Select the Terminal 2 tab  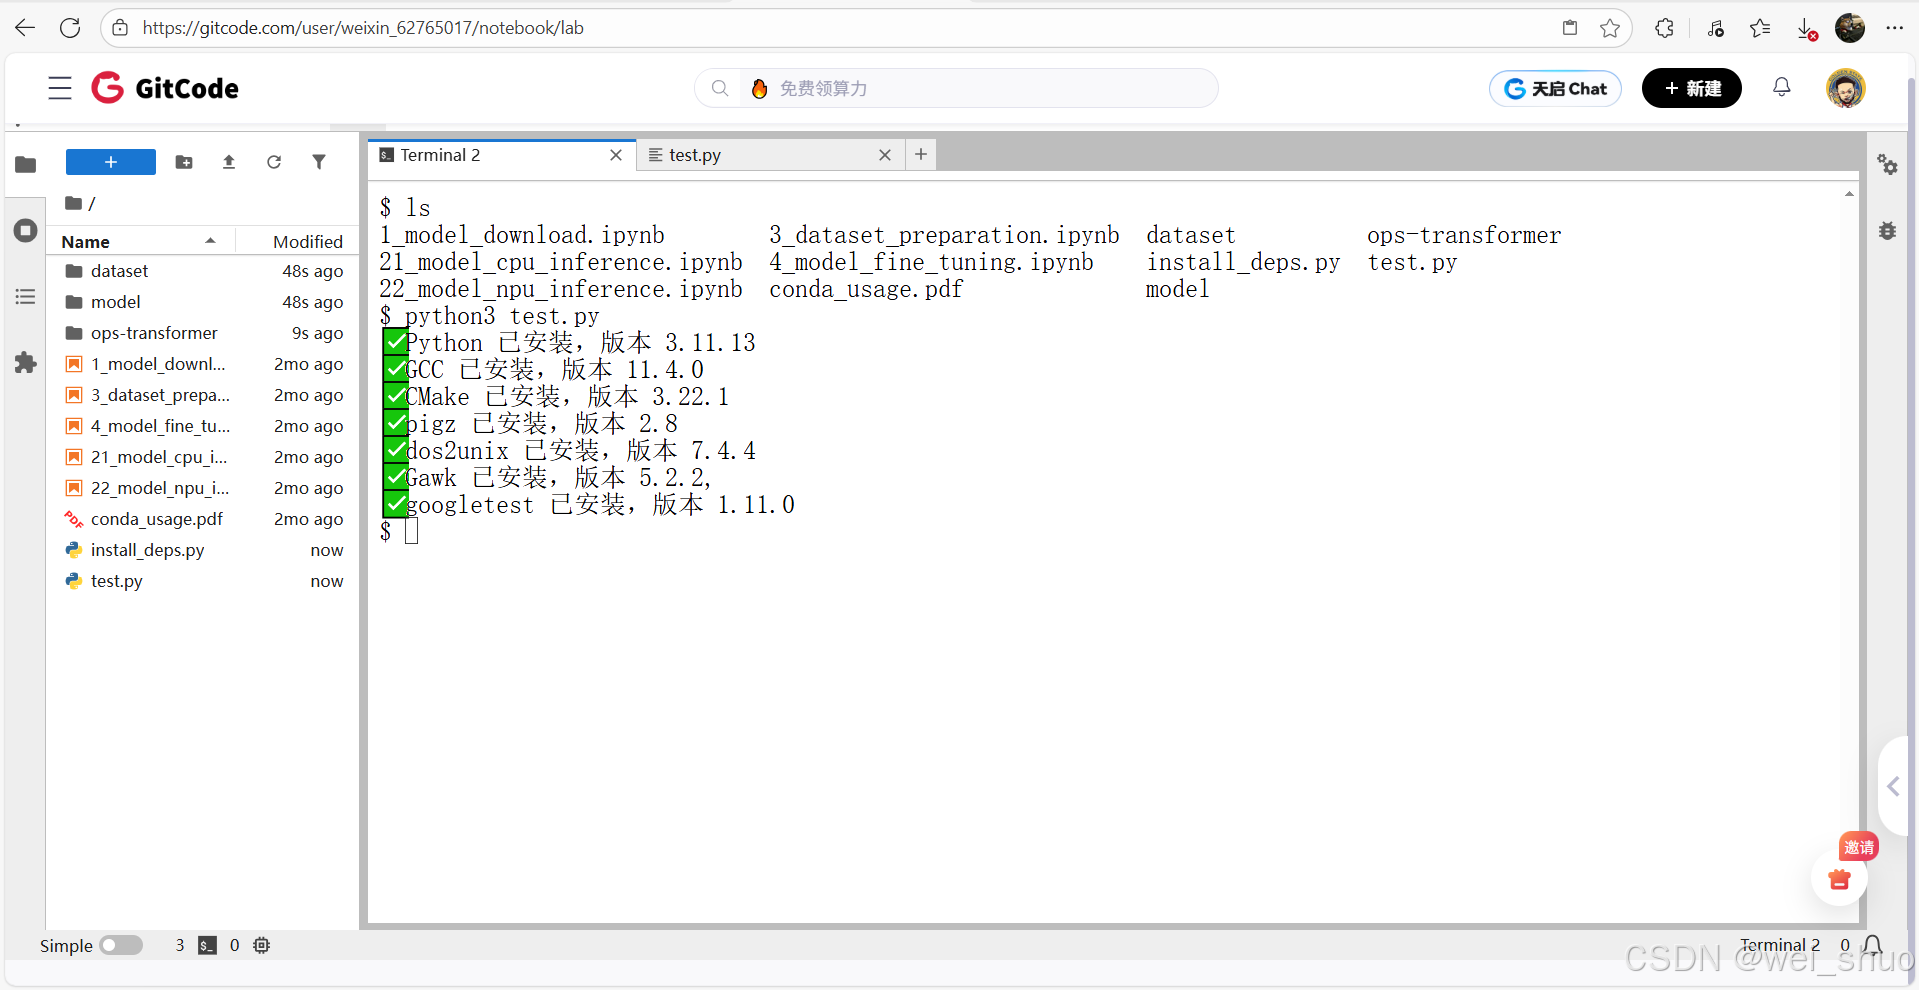point(440,155)
